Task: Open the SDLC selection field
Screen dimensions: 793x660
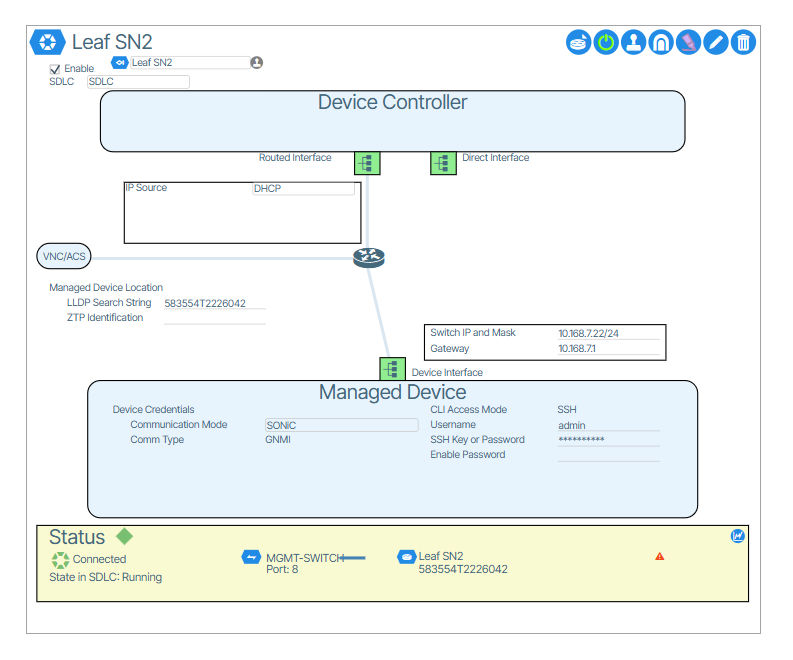Action: click(x=138, y=82)
